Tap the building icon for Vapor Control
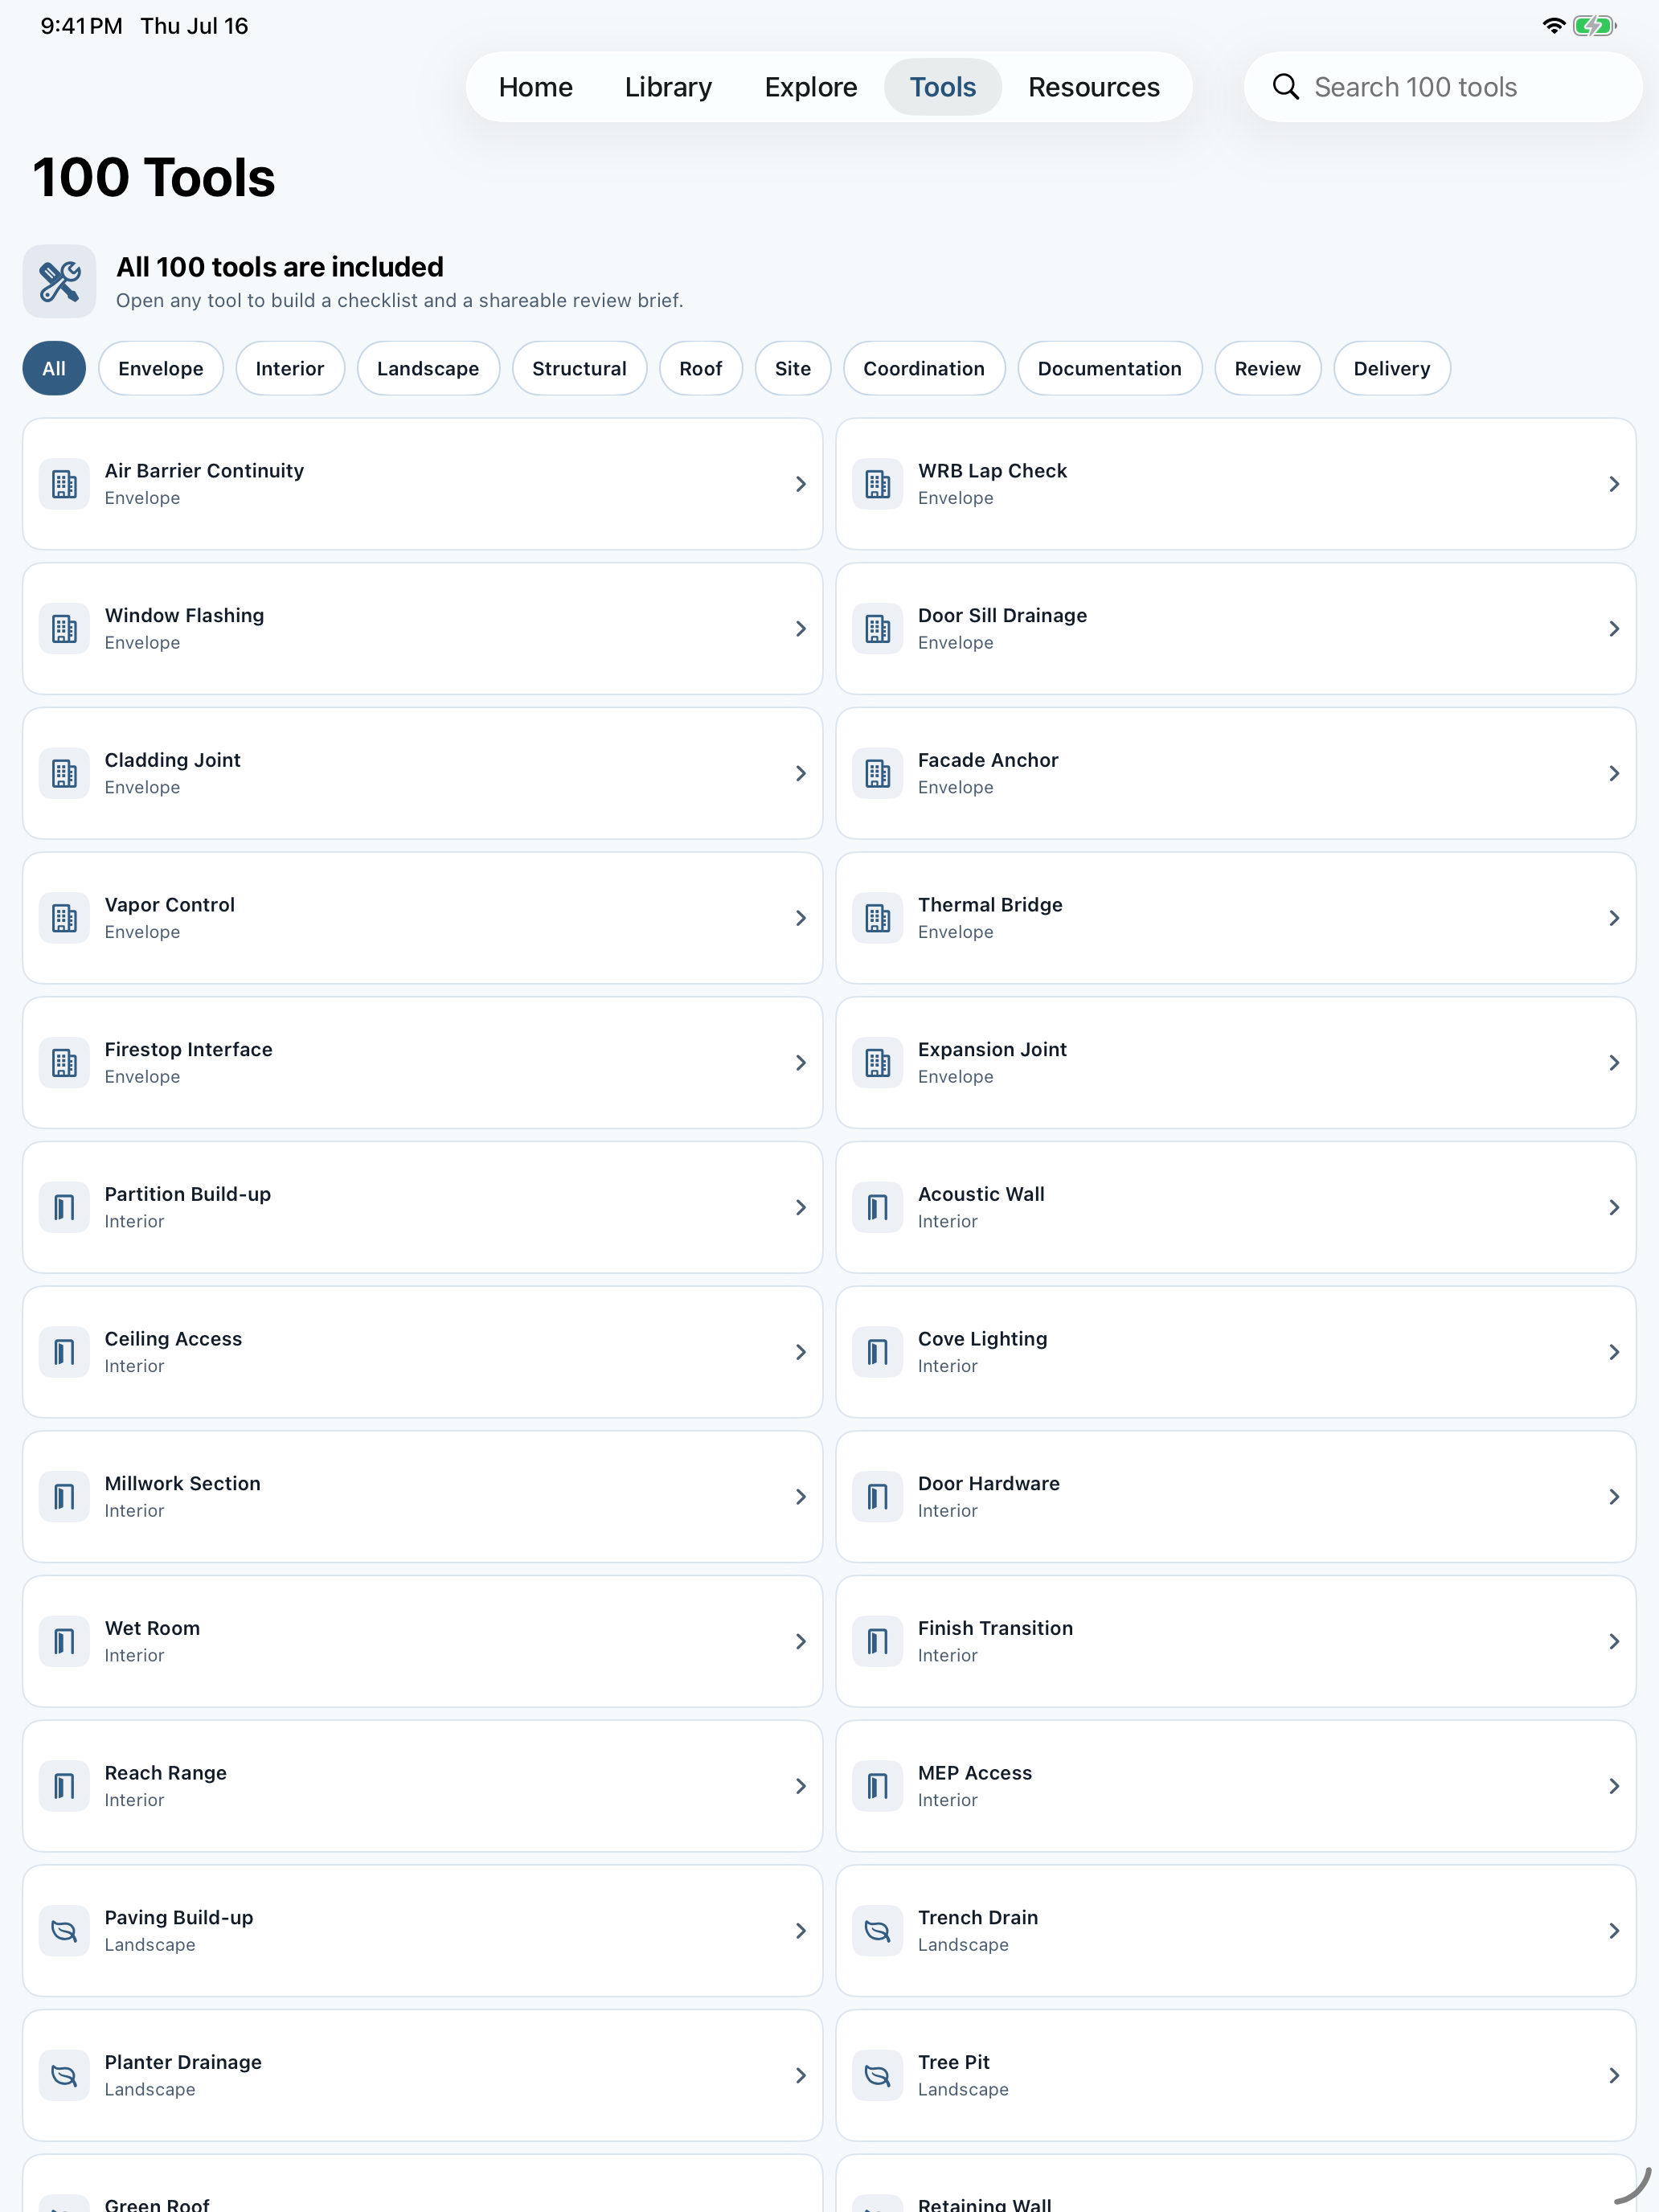The width and height of the screenshot is (1659, 2212). click(x=64, y=918)
